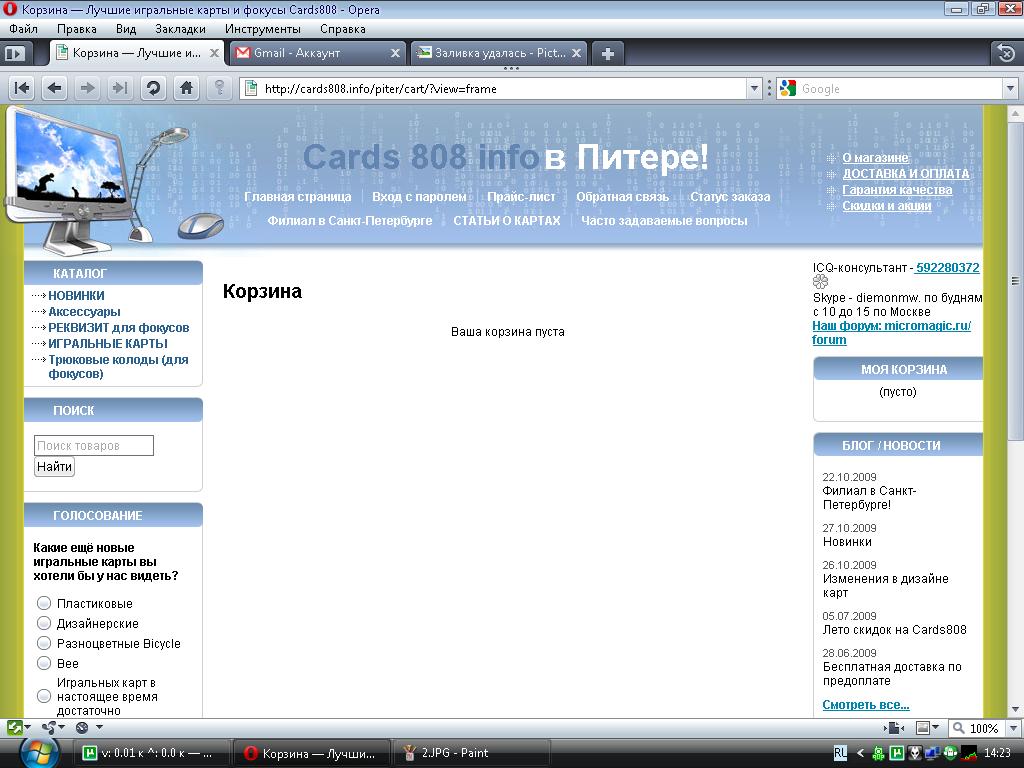Open a new tab with plus button

(x=607, y=54)
